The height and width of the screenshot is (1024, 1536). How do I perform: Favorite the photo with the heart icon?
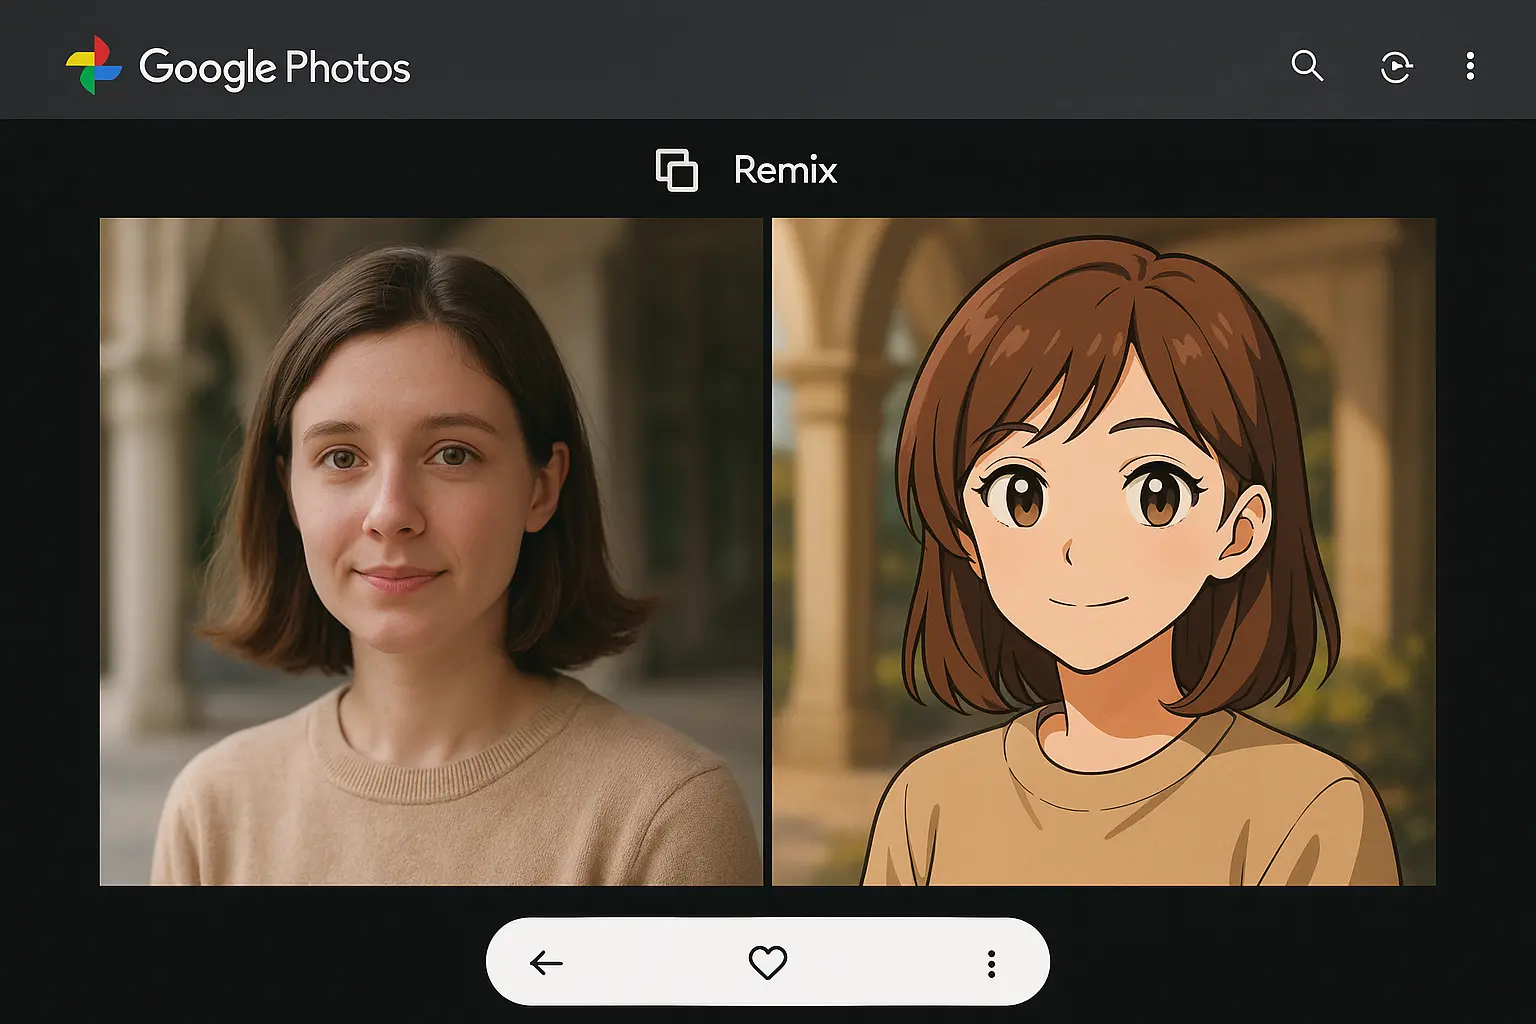pos(768,963)
